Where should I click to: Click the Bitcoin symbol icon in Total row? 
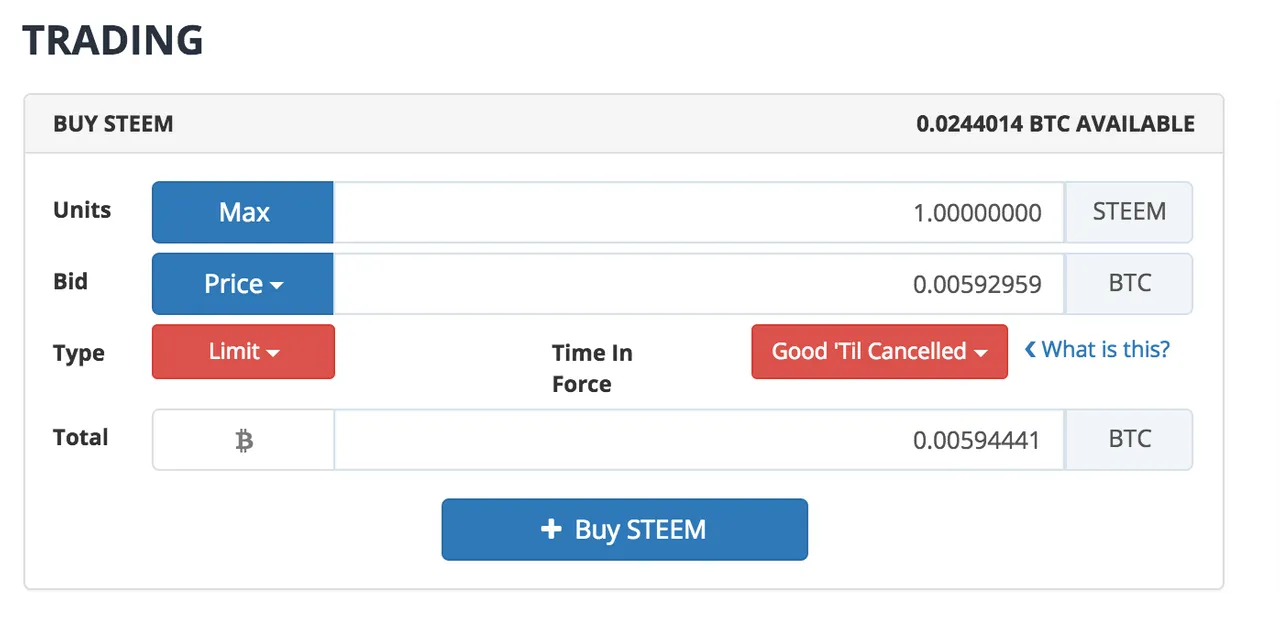tap(244, 440)
